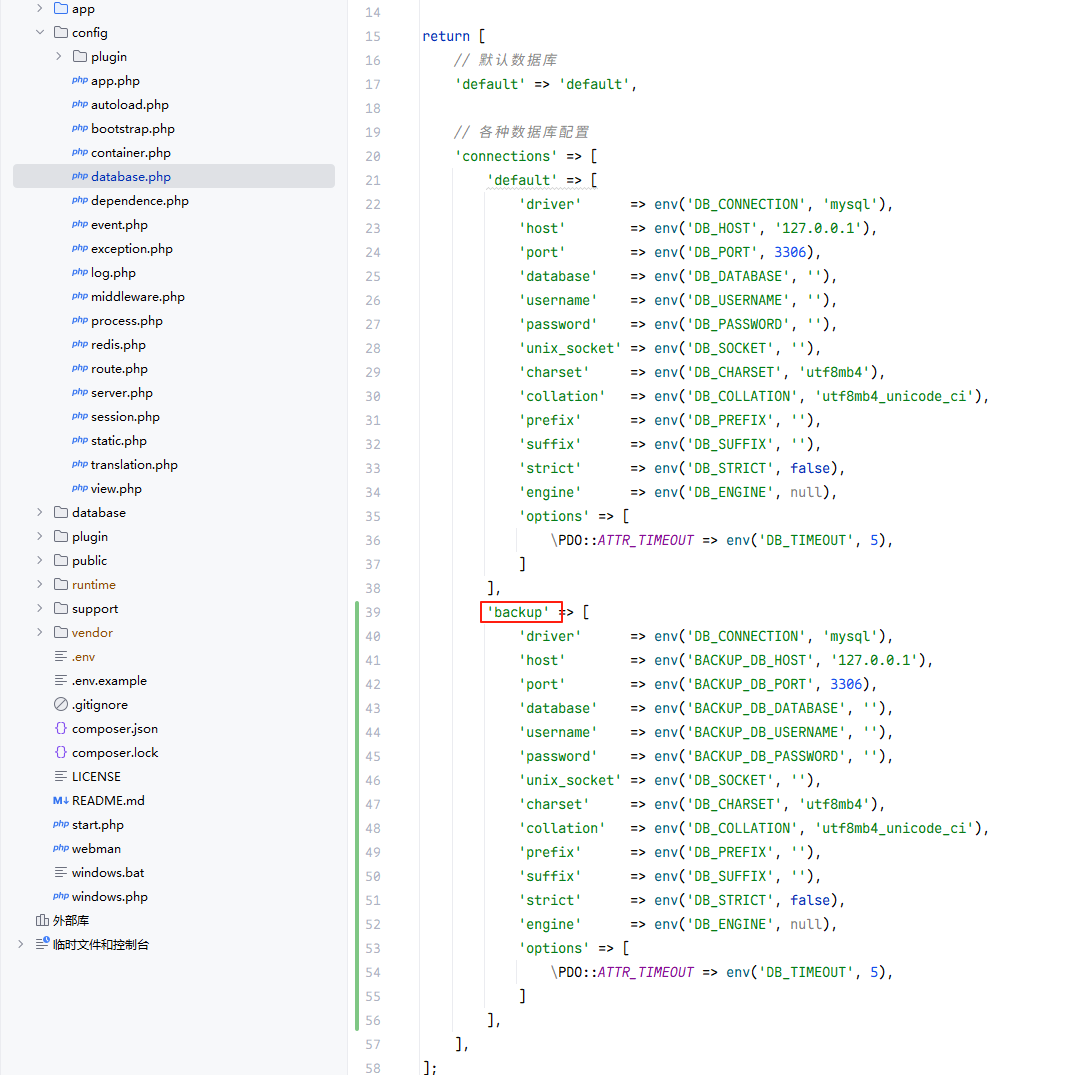
Task: Click the app folder icon
Action: pos(61,8)
